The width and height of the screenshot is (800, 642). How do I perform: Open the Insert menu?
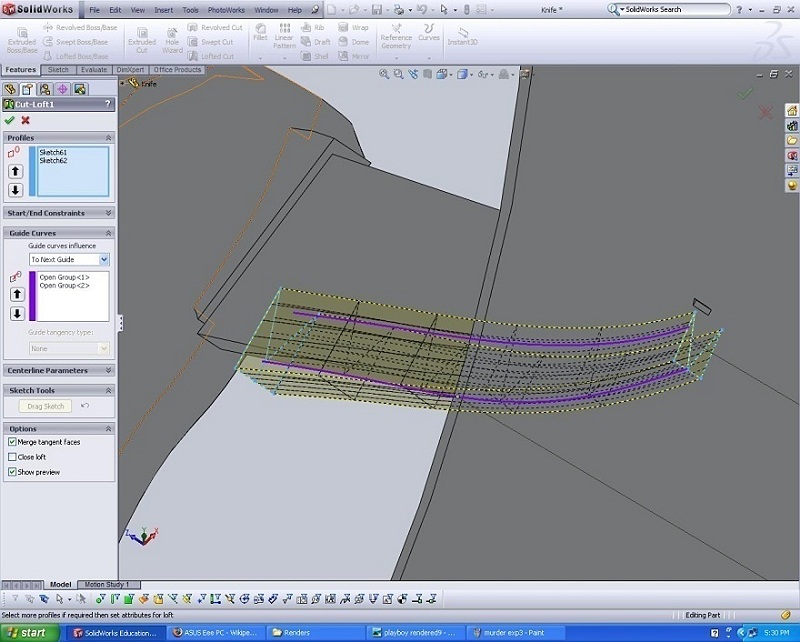pos(163,9)
